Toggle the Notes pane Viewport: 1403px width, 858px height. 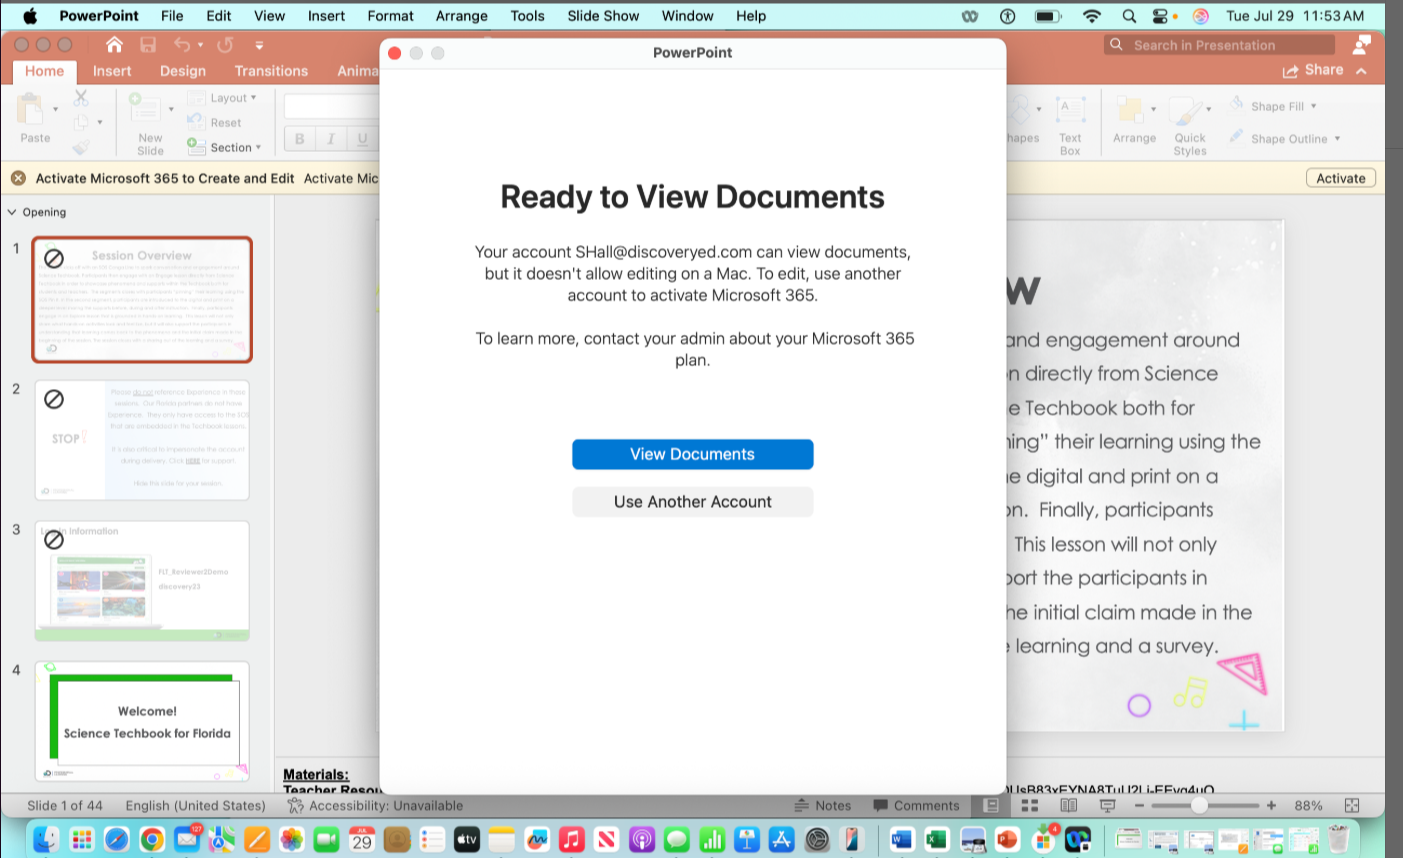pos(822,806)
